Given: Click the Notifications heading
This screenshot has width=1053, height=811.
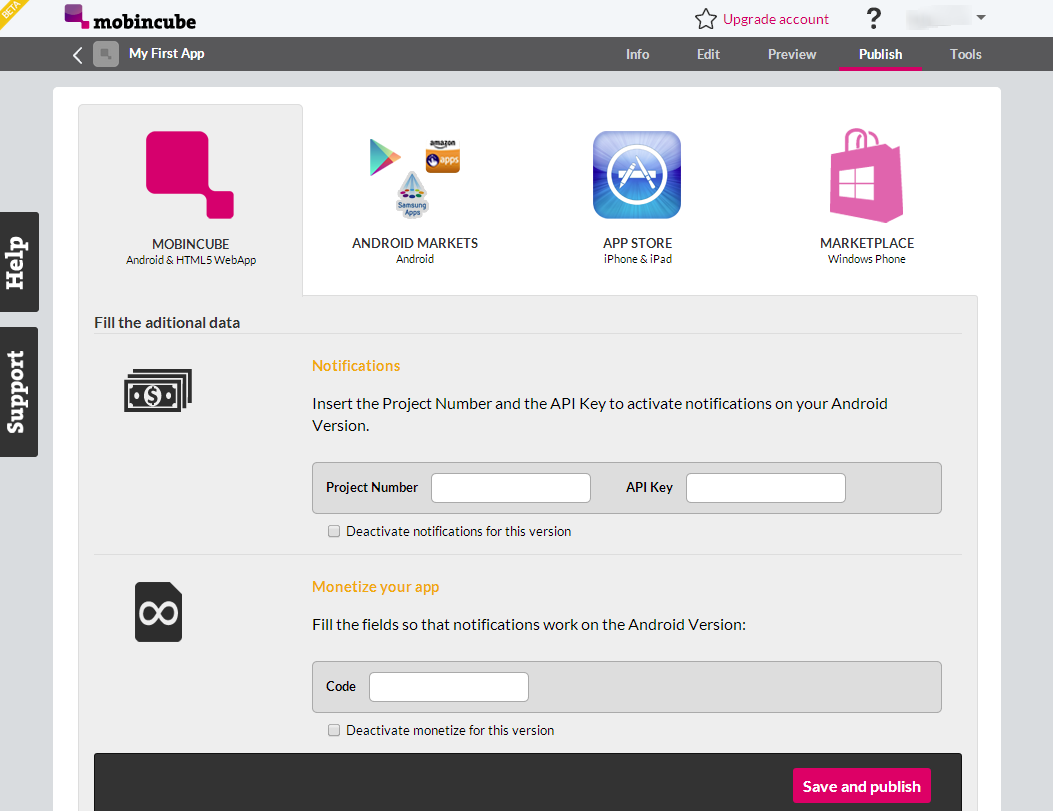Looking at the screenshot, I should [356, 366].
